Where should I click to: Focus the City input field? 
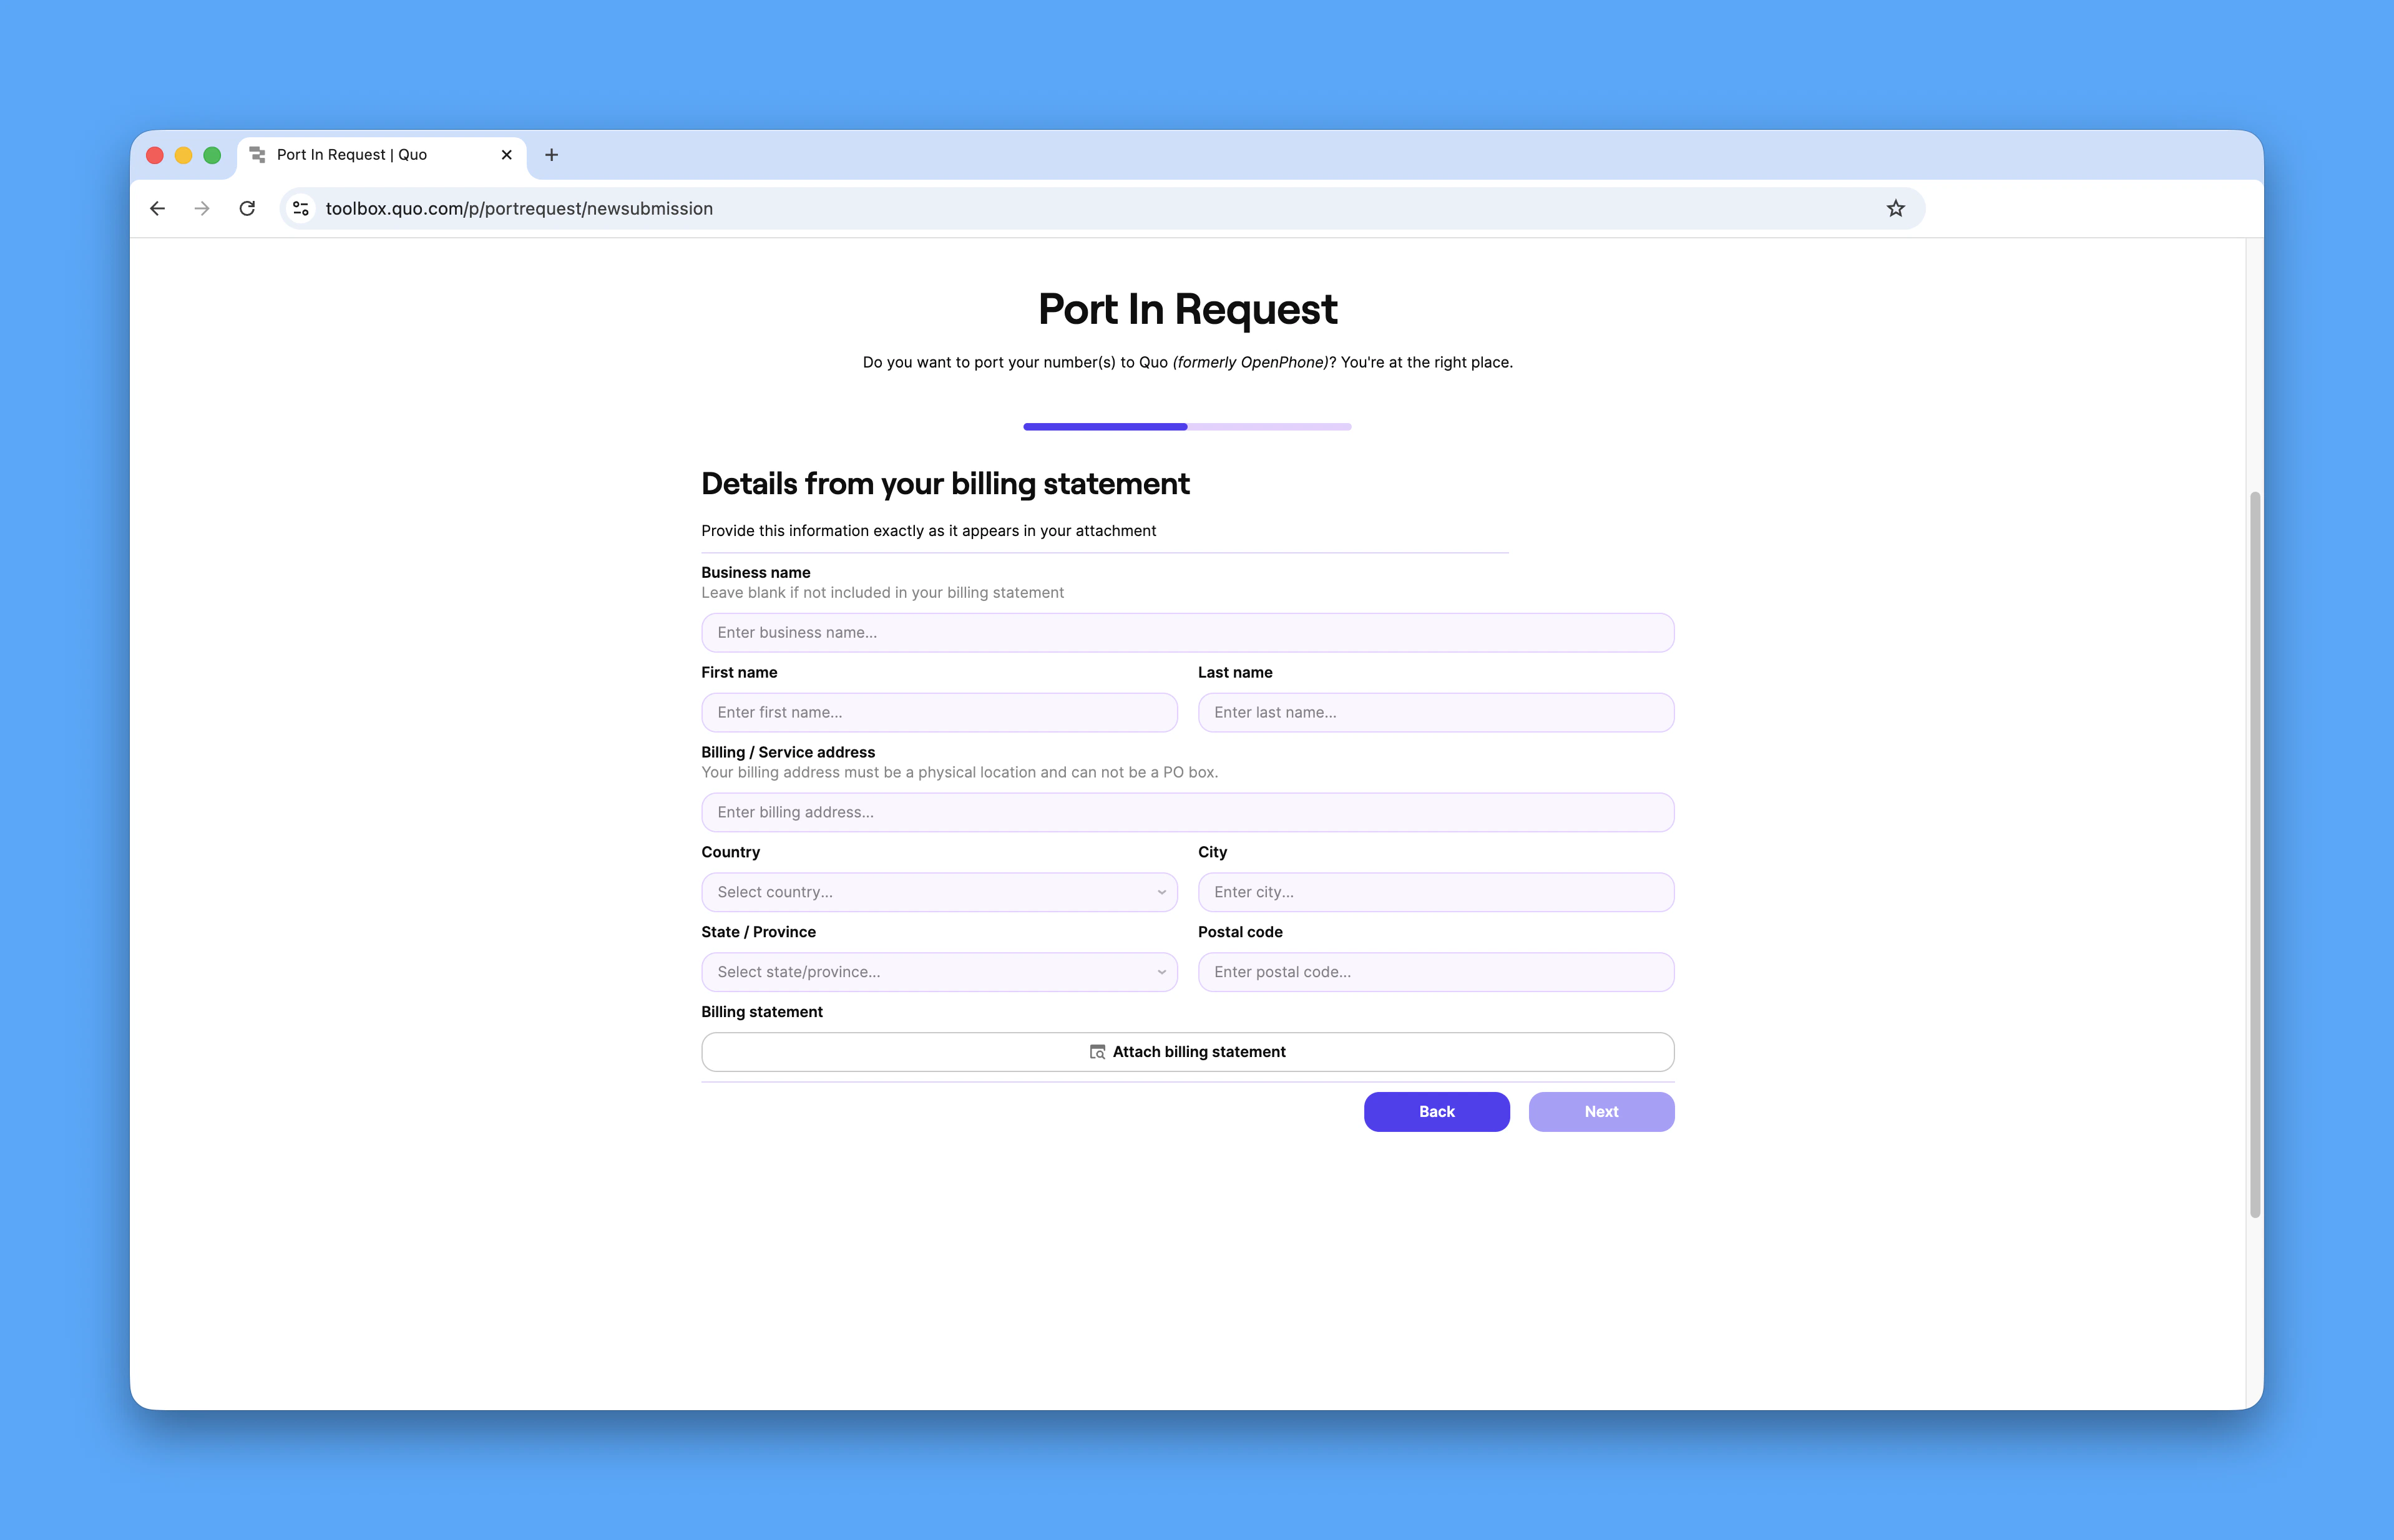point(1435,892)
